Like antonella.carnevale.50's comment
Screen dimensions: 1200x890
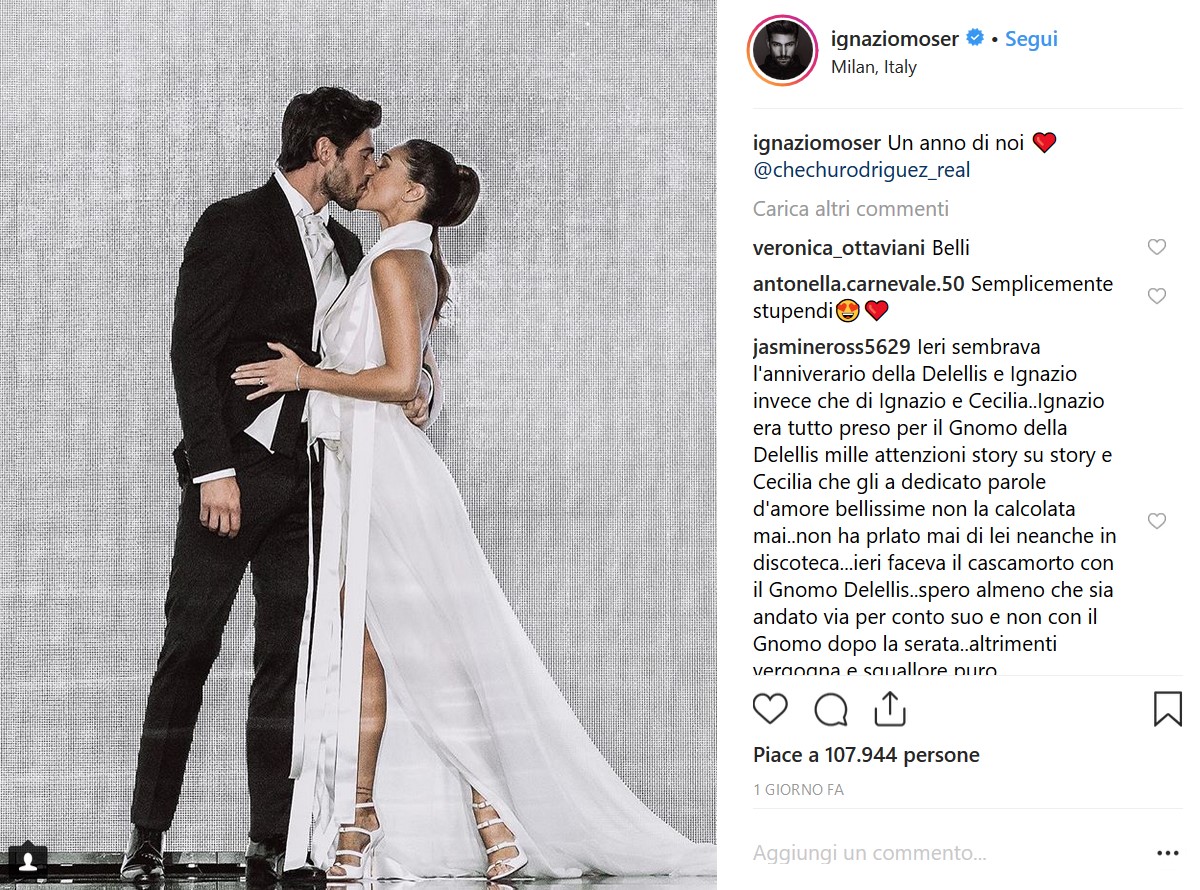[x=1157, y=297]
